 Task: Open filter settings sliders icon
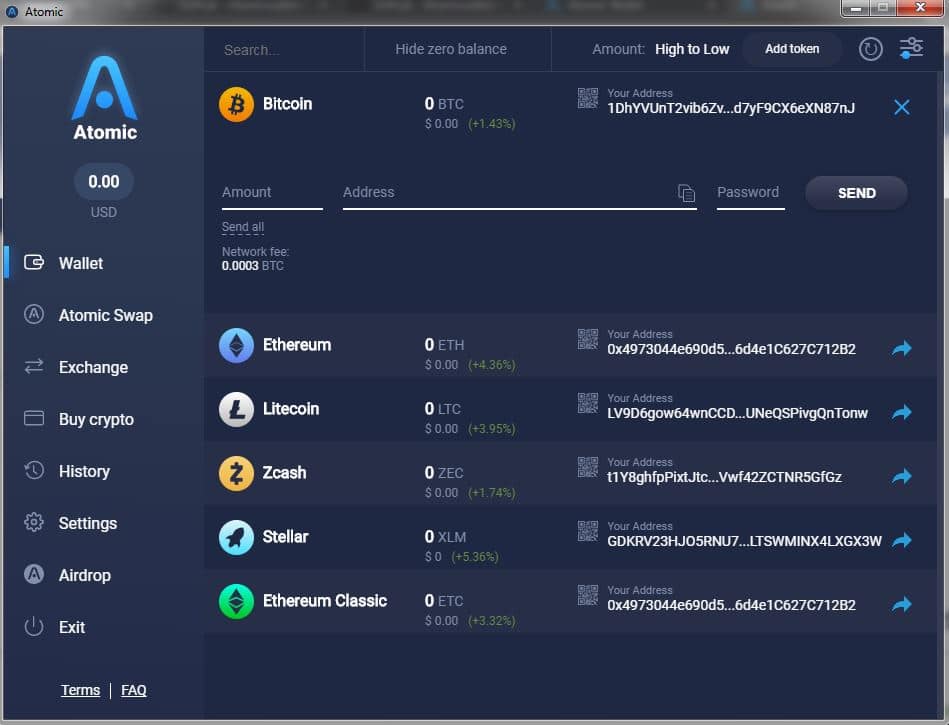(x=911, y=48)
